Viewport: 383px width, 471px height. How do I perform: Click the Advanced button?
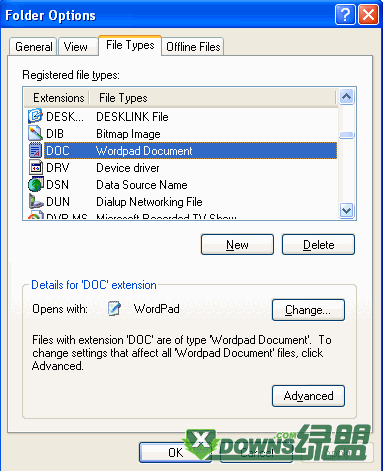click(308, 396)
